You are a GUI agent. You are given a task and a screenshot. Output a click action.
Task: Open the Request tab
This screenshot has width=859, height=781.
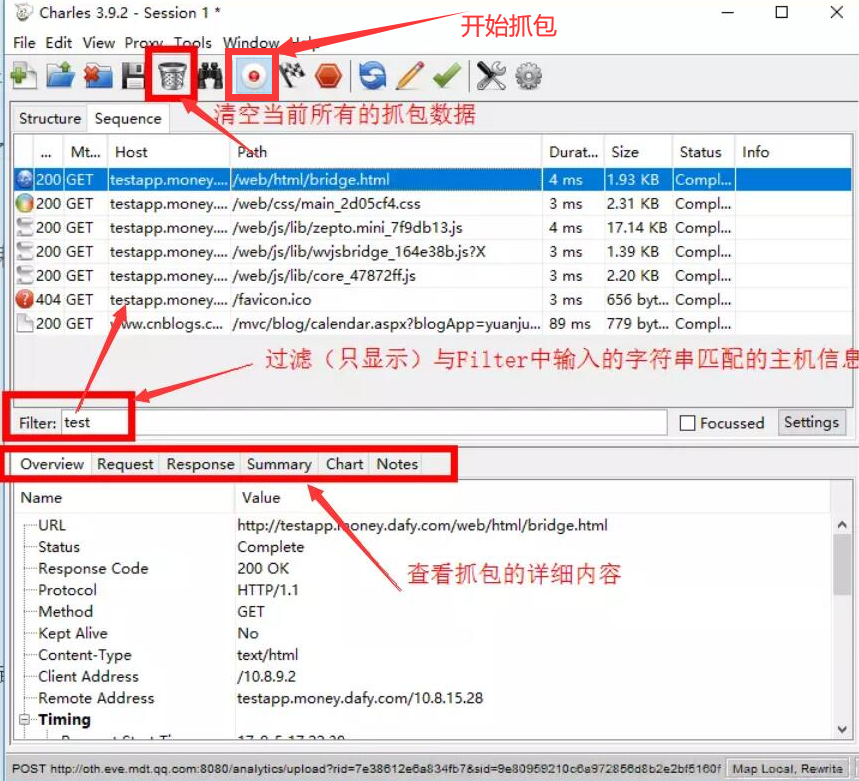point(125,464)
